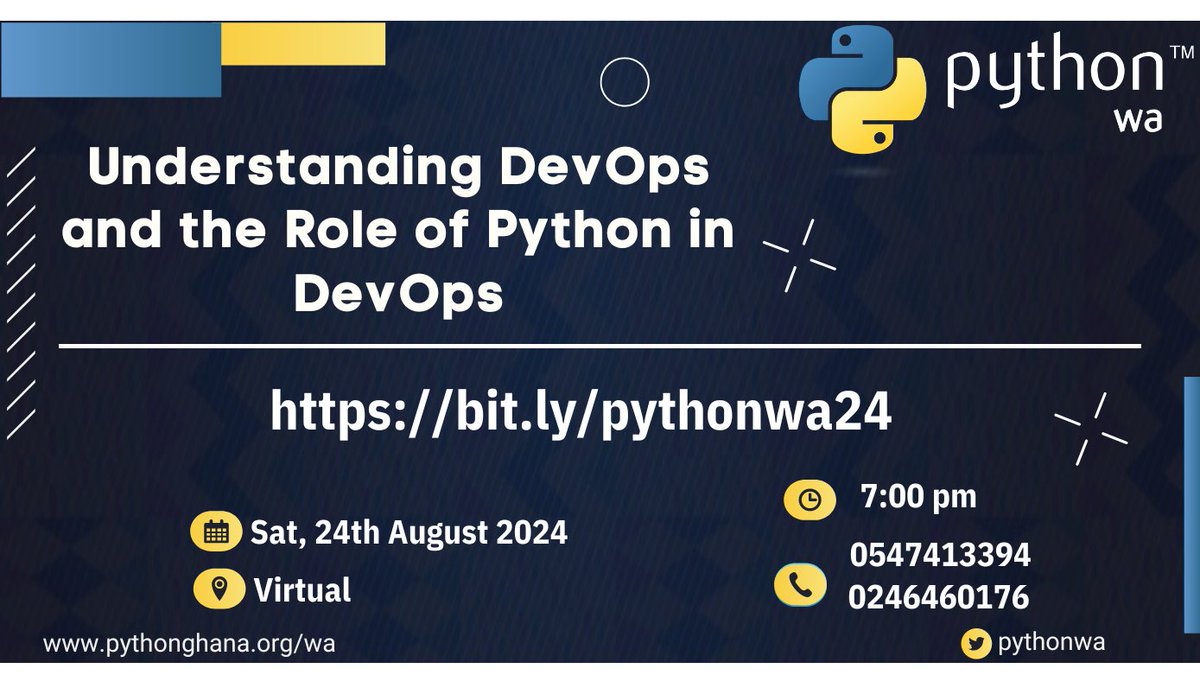The height and width of the screenshot is (675, 1200).
Task: Click the pythonwa Twitter handle text
Action: click(1051, 642)
